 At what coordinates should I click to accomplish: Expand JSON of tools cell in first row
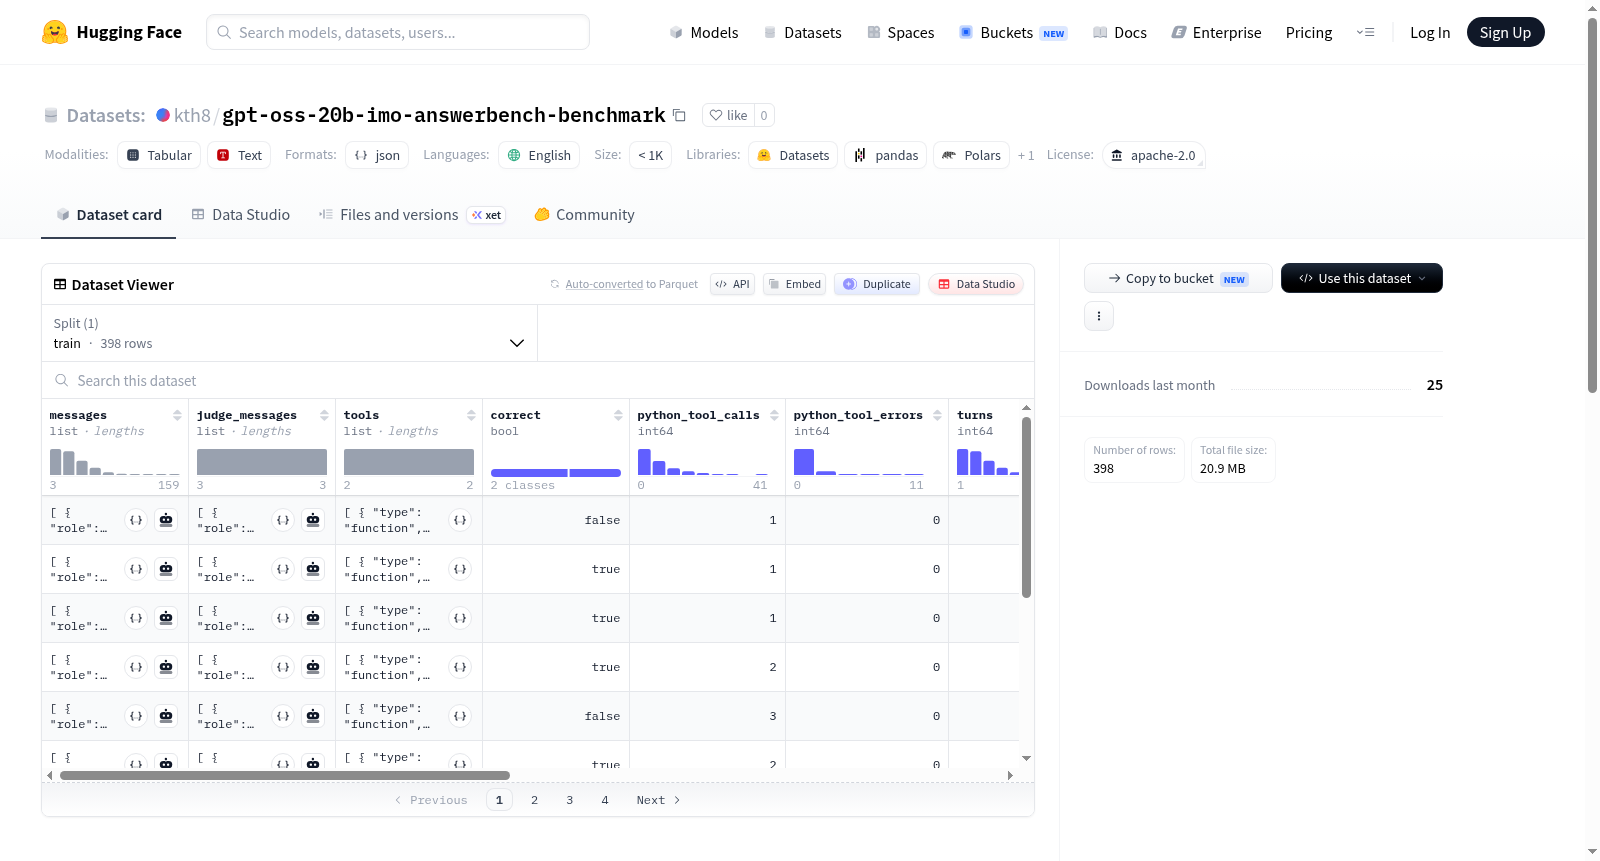click(x=460, y=520)
